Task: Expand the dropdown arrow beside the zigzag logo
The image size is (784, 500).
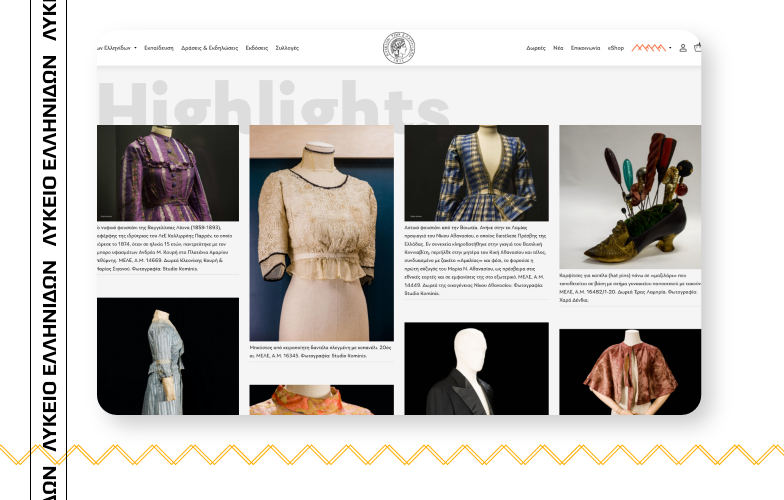Action: pos(670,48)
